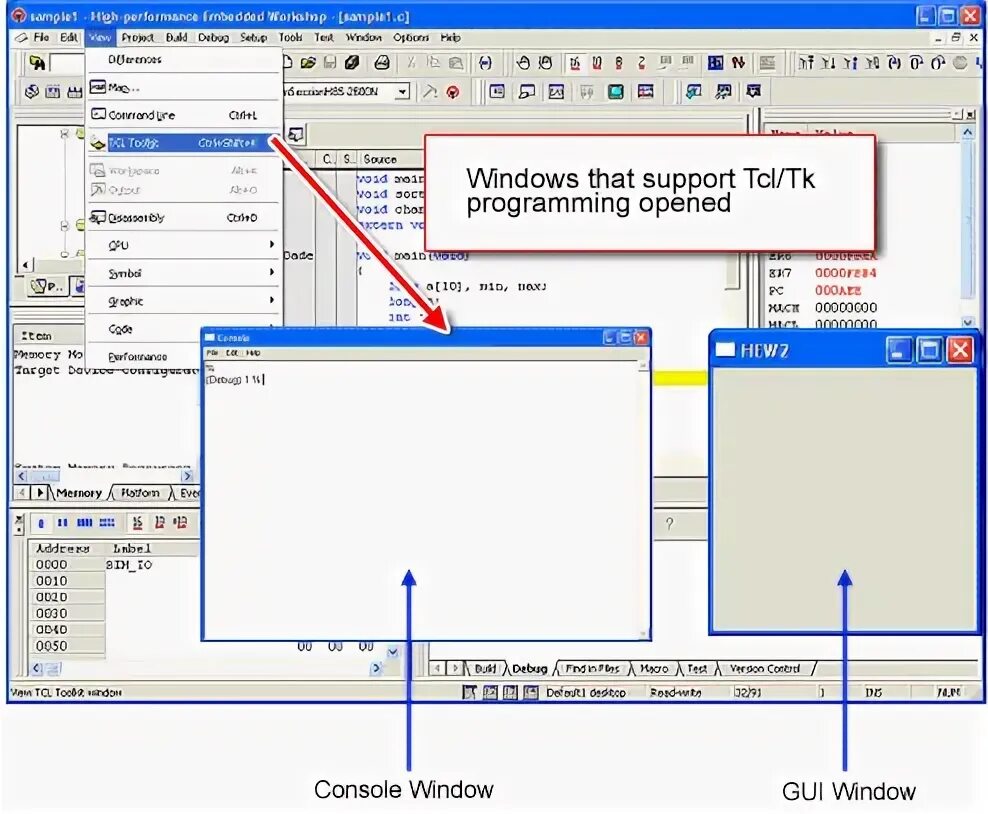988x814 pixels.
Task: Click the two-byte display icon in memory toolbar
Action: click(x=62, y=523)
